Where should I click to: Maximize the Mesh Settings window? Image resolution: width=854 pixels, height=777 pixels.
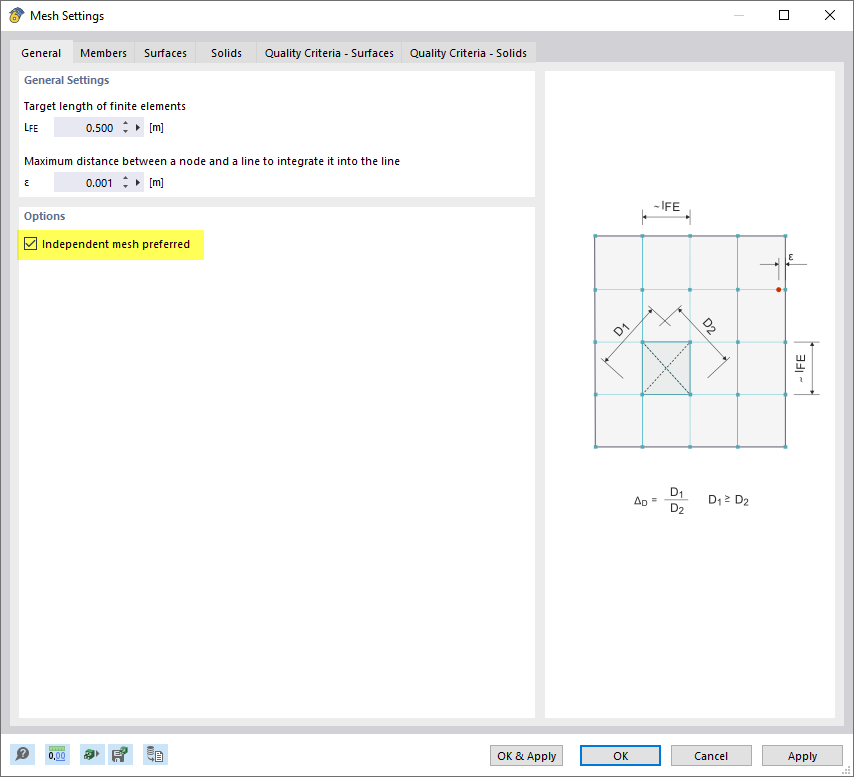coord(784,15)
